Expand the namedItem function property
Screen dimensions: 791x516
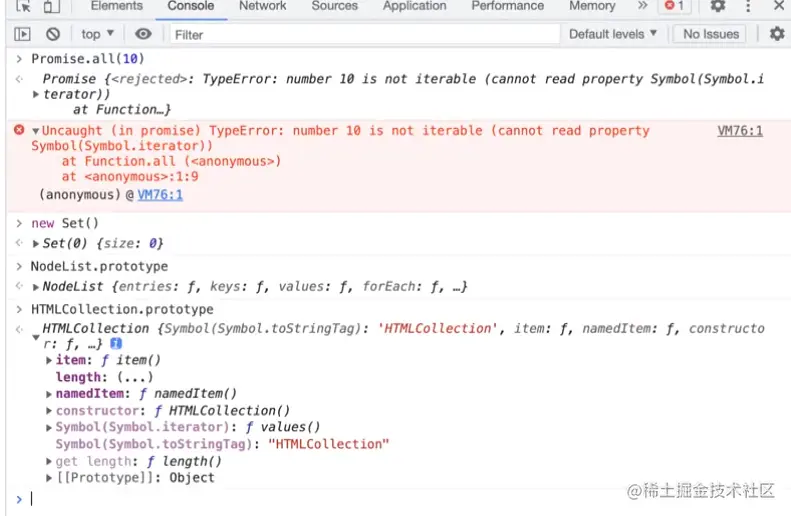click(x=49, y=394)
